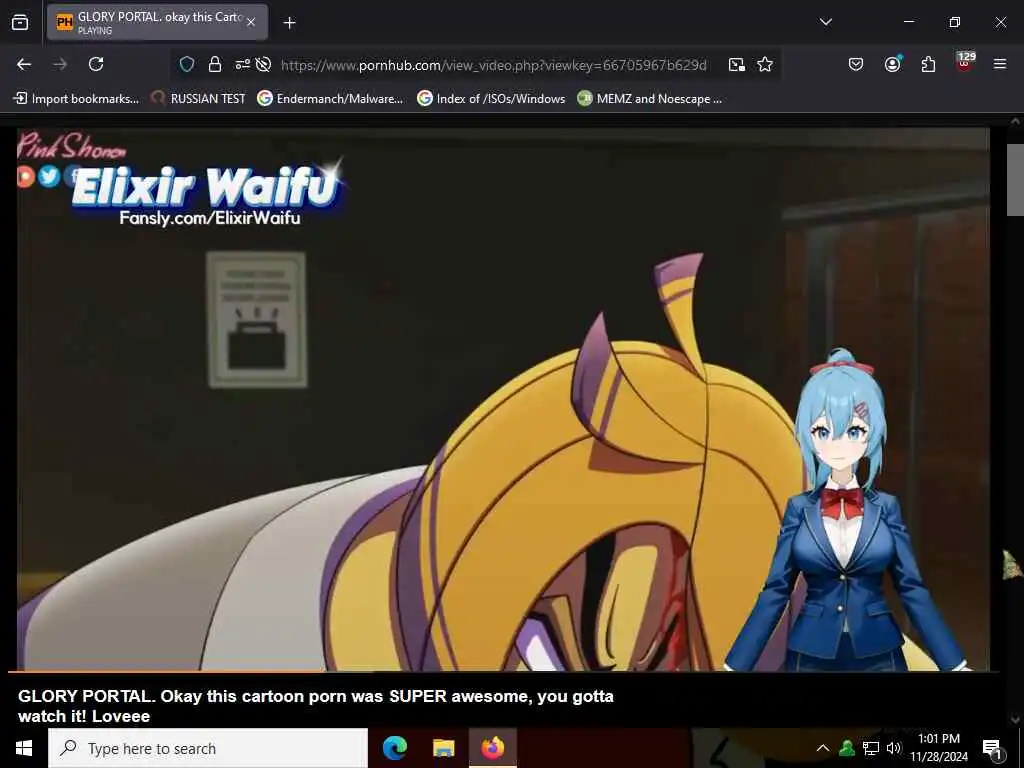This screenshot has width=1024, height=768.
Task: Toggle picture-in-picture from the address bar
Action: 737,64
